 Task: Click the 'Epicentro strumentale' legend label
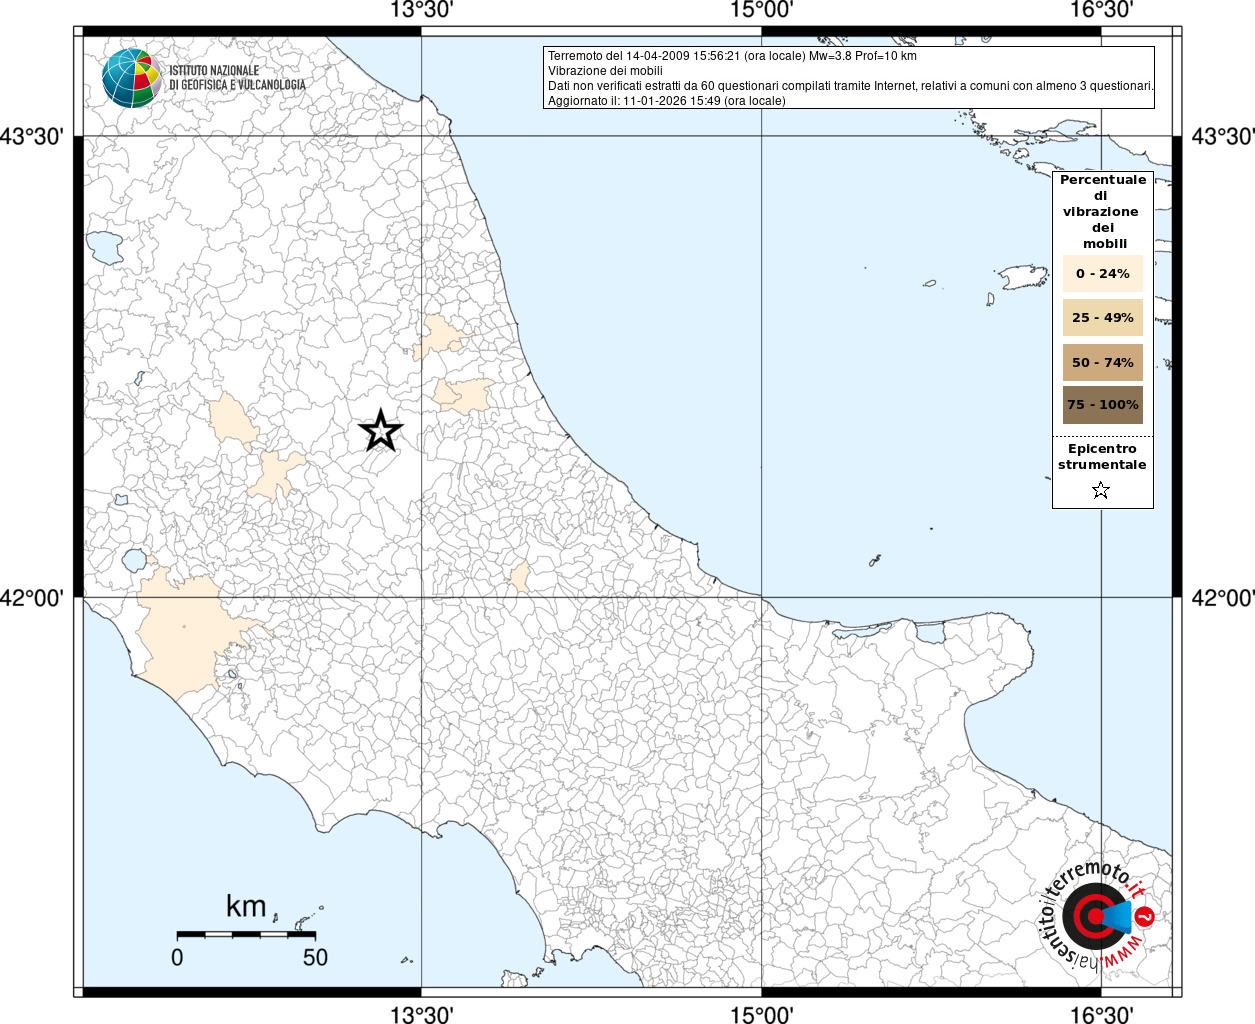1102,457
